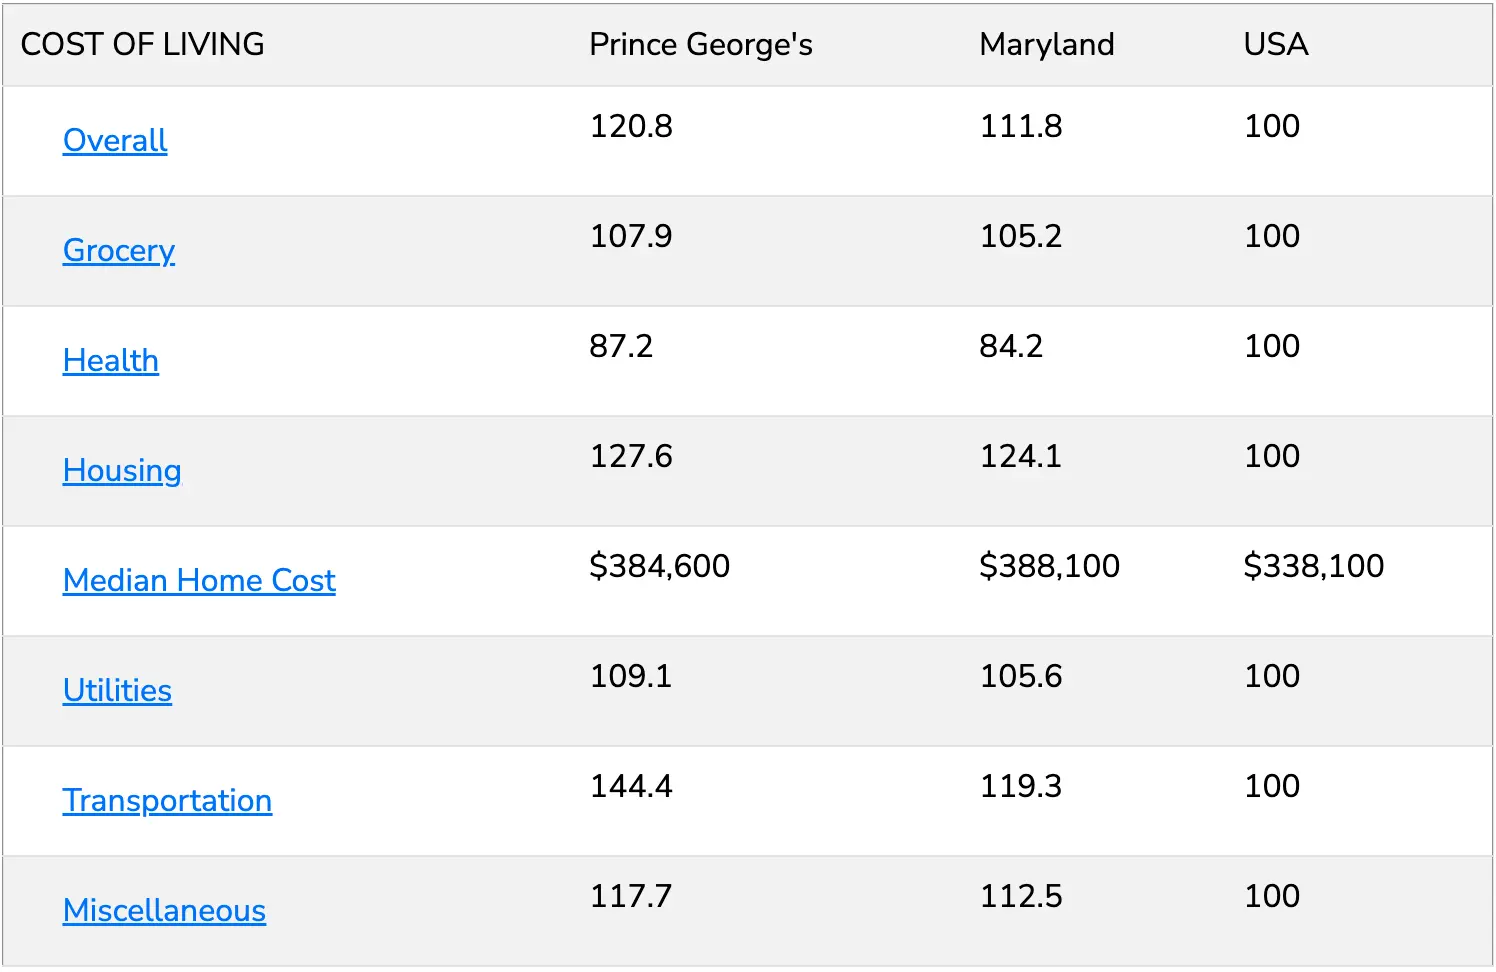Viewport: 1496px width, 972px height.
Task: Click the 144.4 transportation value
Action: 631,787
